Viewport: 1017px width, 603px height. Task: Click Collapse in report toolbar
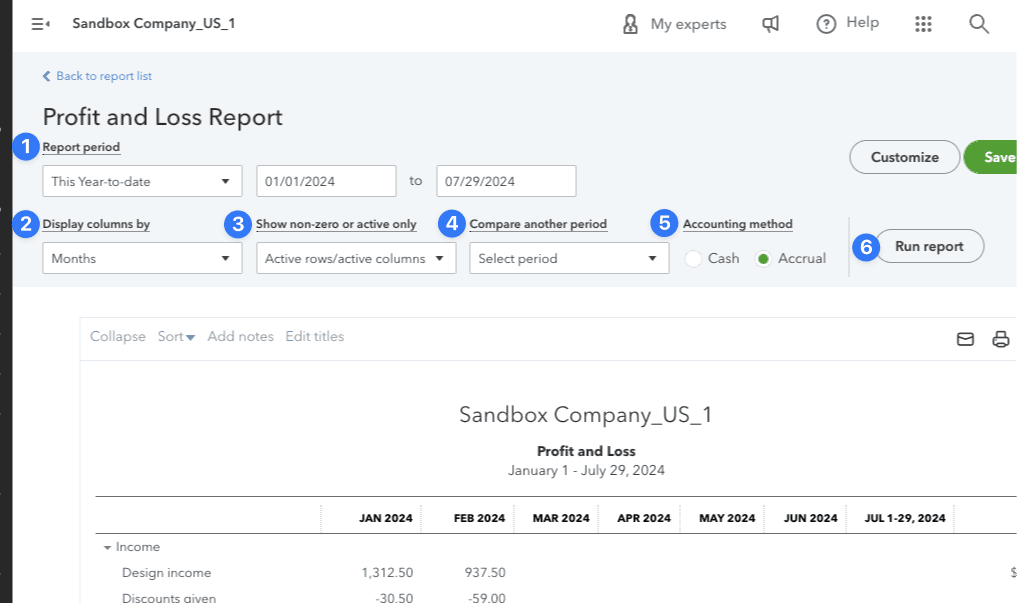(x=117, y=337)
